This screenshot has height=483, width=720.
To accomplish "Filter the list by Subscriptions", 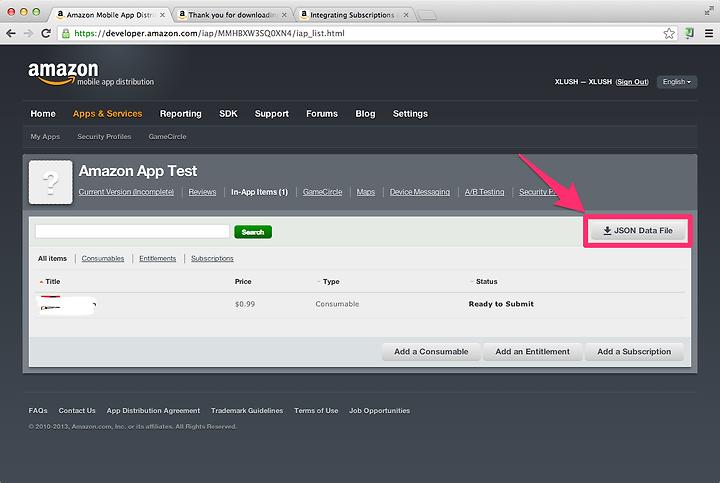I will coord(212,258).
